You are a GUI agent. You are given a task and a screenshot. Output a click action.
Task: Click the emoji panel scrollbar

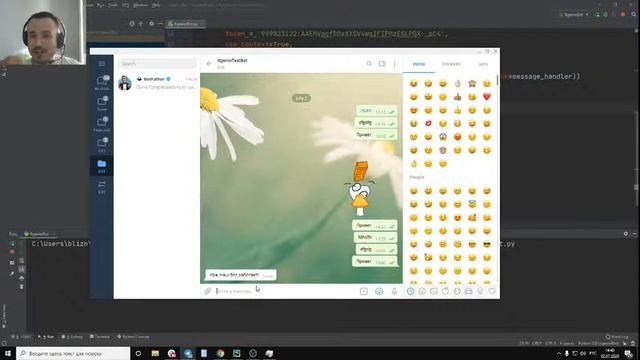(498, 80)
